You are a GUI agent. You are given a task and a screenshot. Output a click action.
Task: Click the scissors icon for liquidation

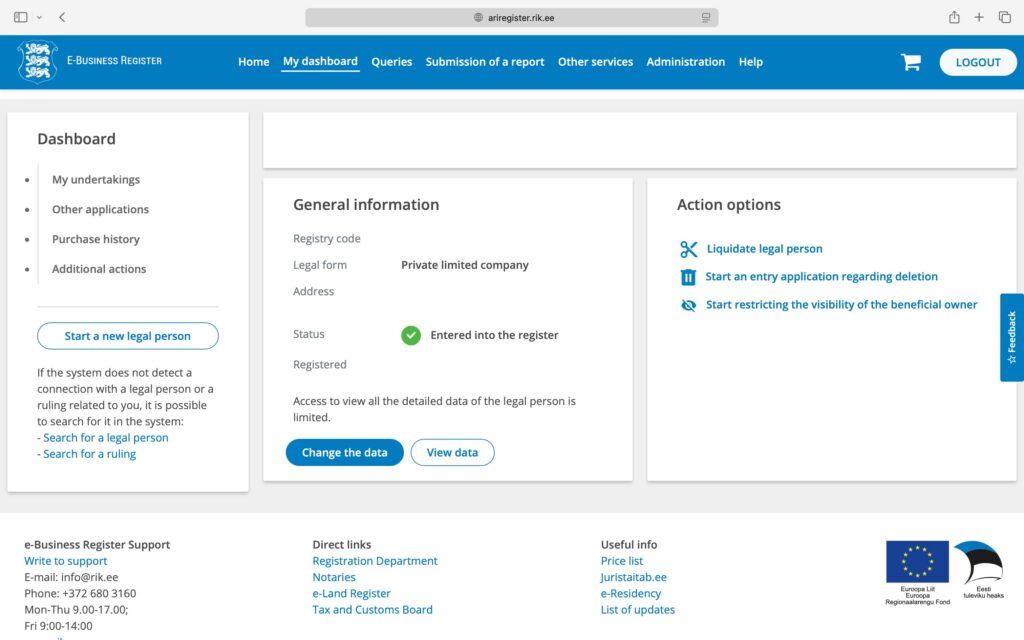coord(688,249)
